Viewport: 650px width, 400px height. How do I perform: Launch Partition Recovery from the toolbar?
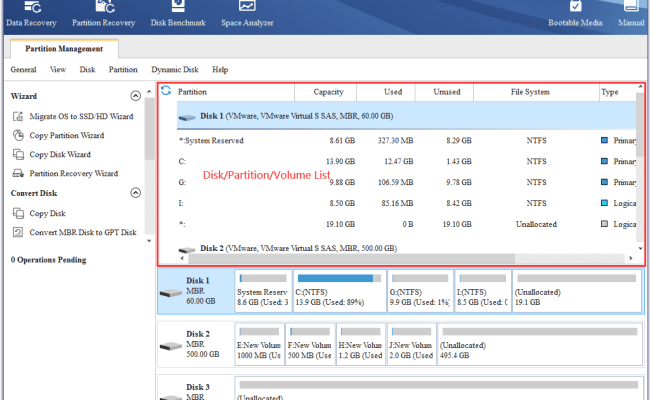pyautogui.click(x=104, y=15)
